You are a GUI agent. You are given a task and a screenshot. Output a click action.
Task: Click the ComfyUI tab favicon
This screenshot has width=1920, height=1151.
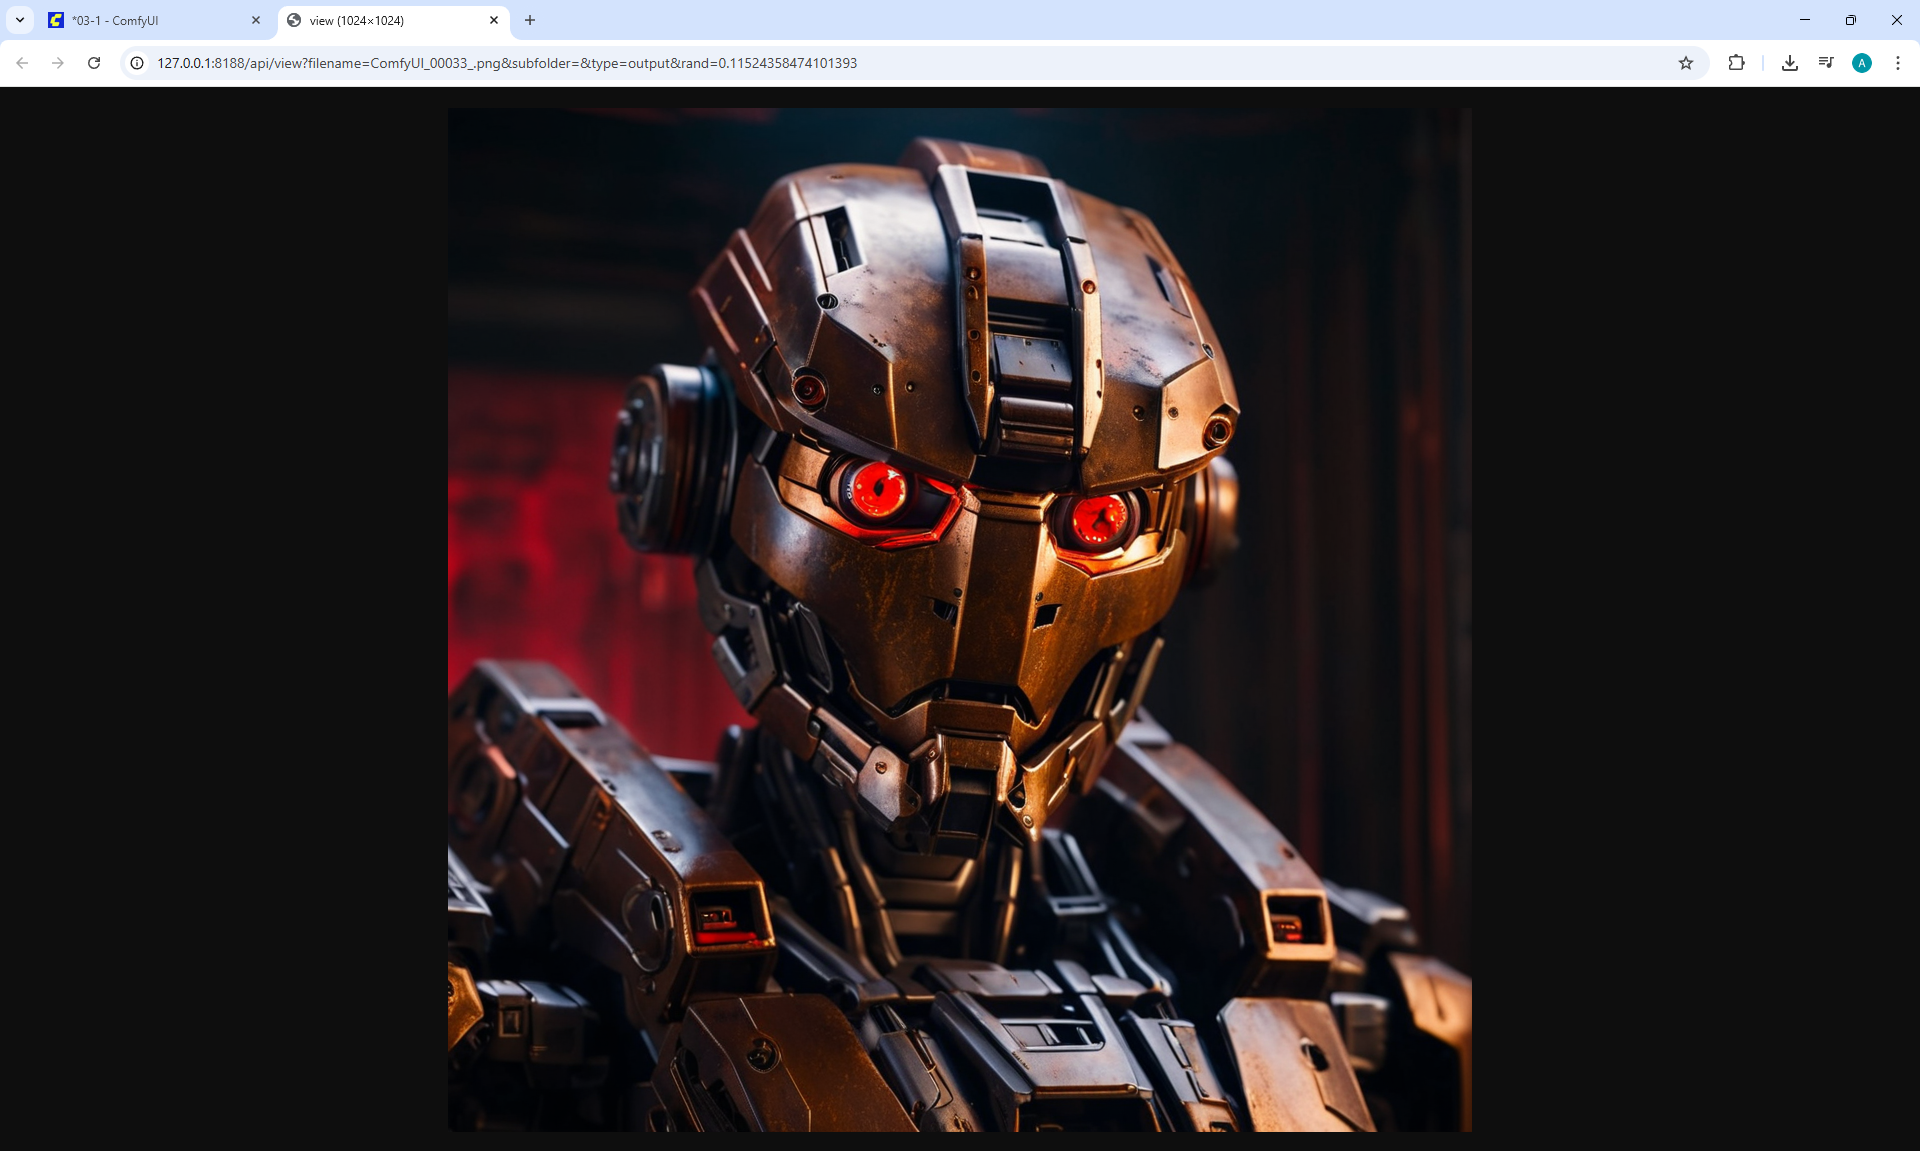tap(56, 20)
